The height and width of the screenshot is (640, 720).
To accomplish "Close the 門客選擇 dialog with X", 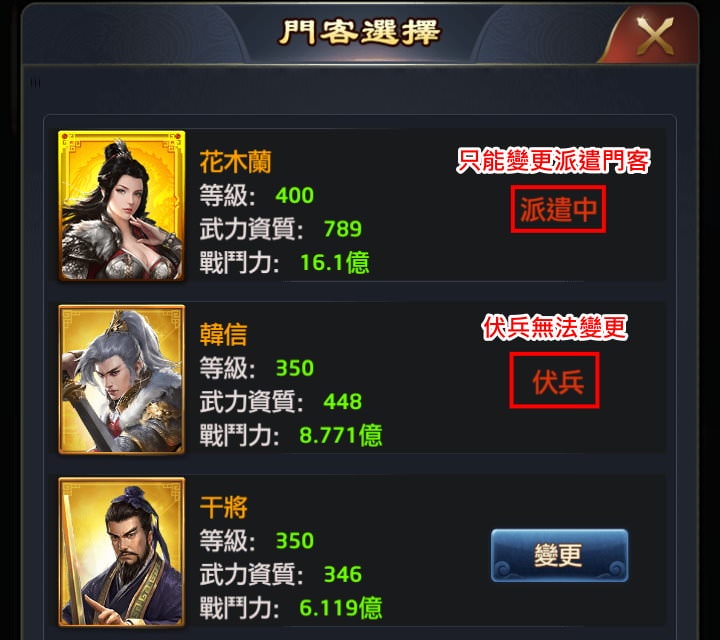I will coord(655,35).
